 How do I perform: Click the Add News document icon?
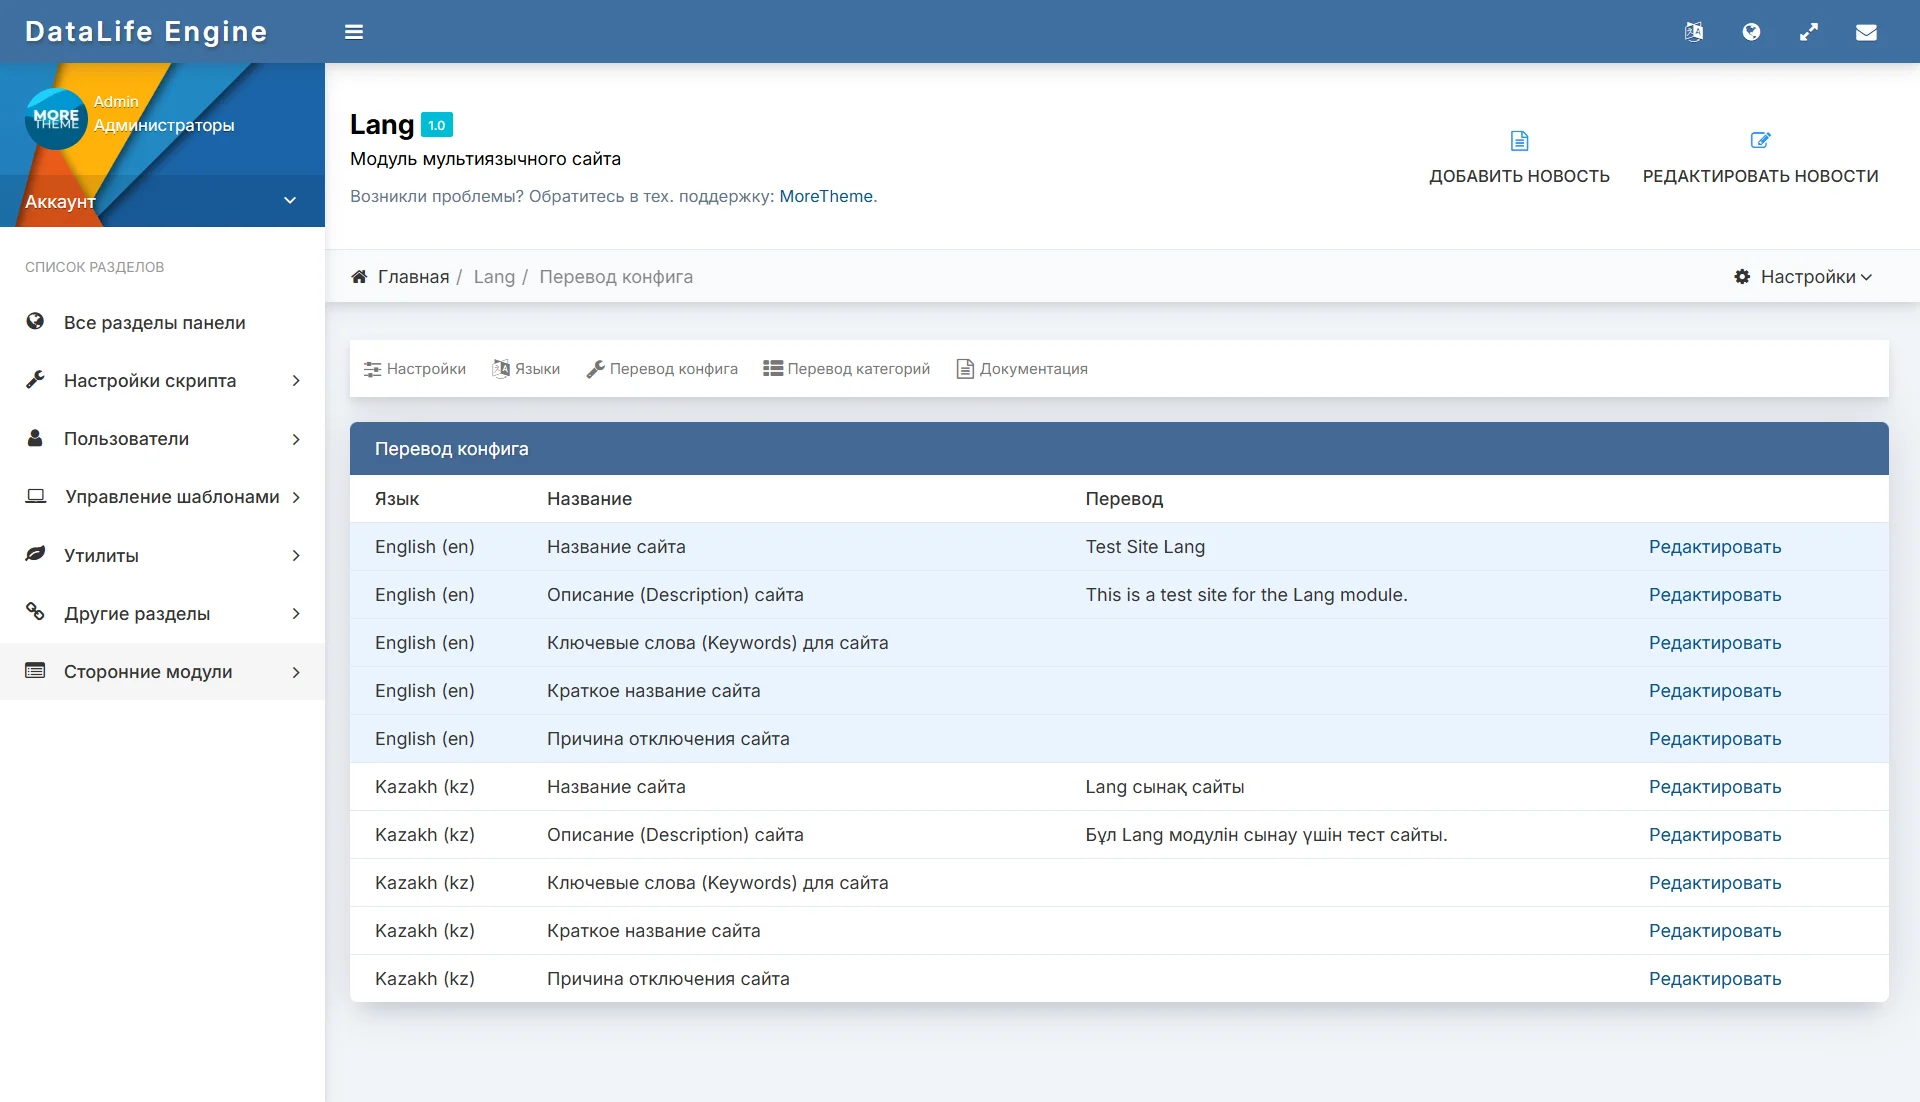click(1519, 141)
